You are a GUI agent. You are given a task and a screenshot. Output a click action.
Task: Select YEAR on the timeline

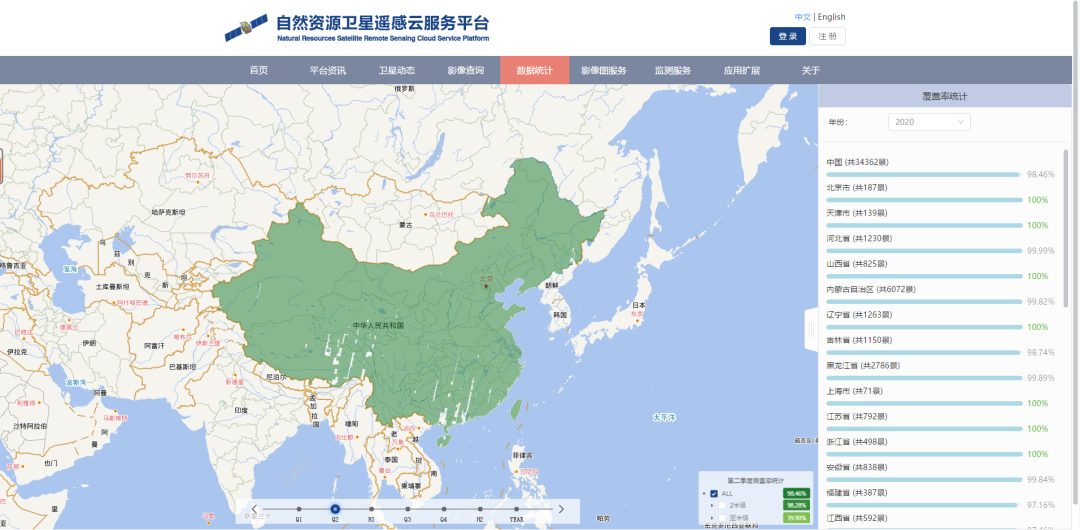[516, 509]
